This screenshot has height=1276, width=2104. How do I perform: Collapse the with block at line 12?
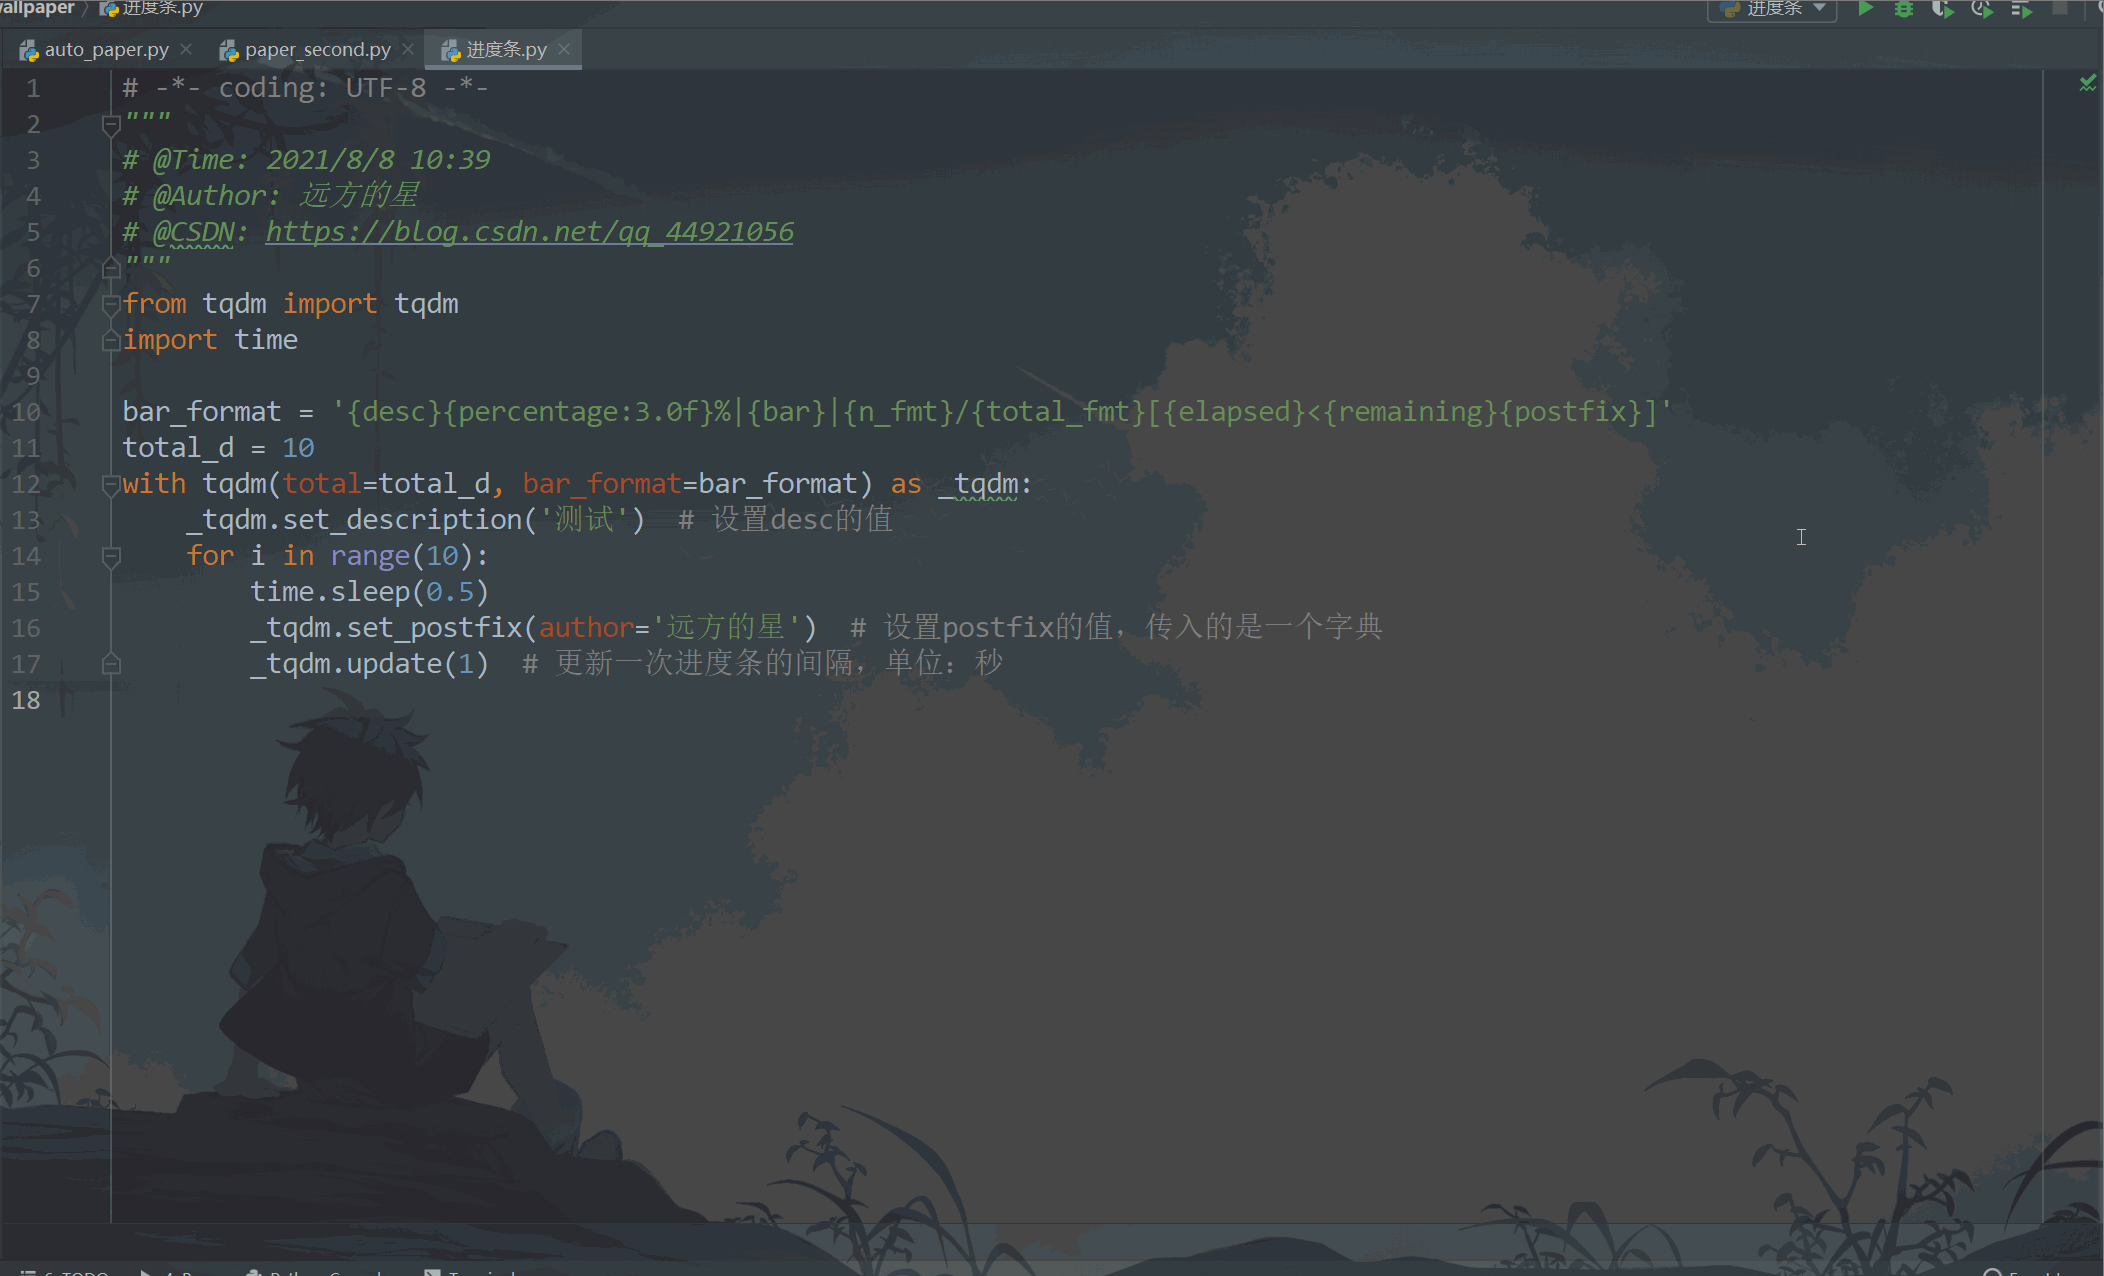(x=111, y=484)
